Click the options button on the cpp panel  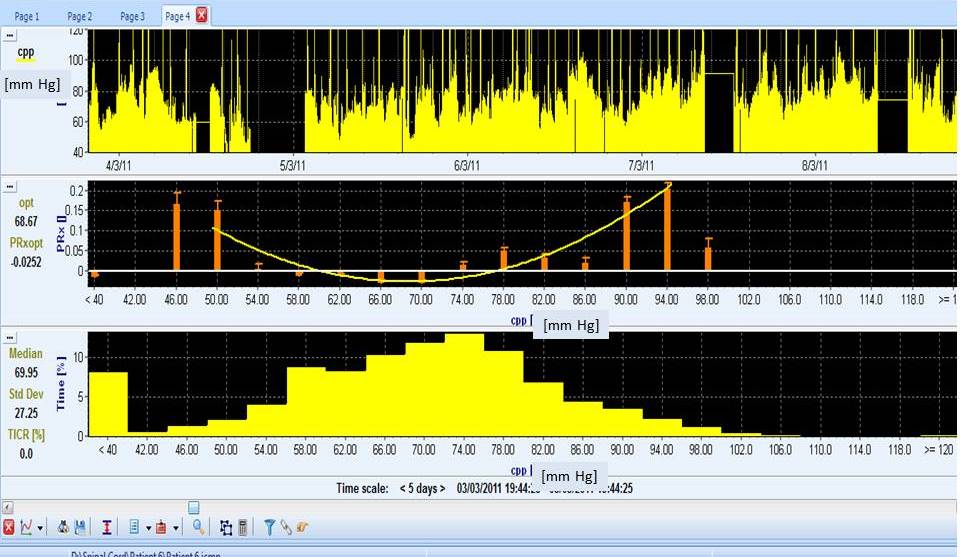click(10, 36)
